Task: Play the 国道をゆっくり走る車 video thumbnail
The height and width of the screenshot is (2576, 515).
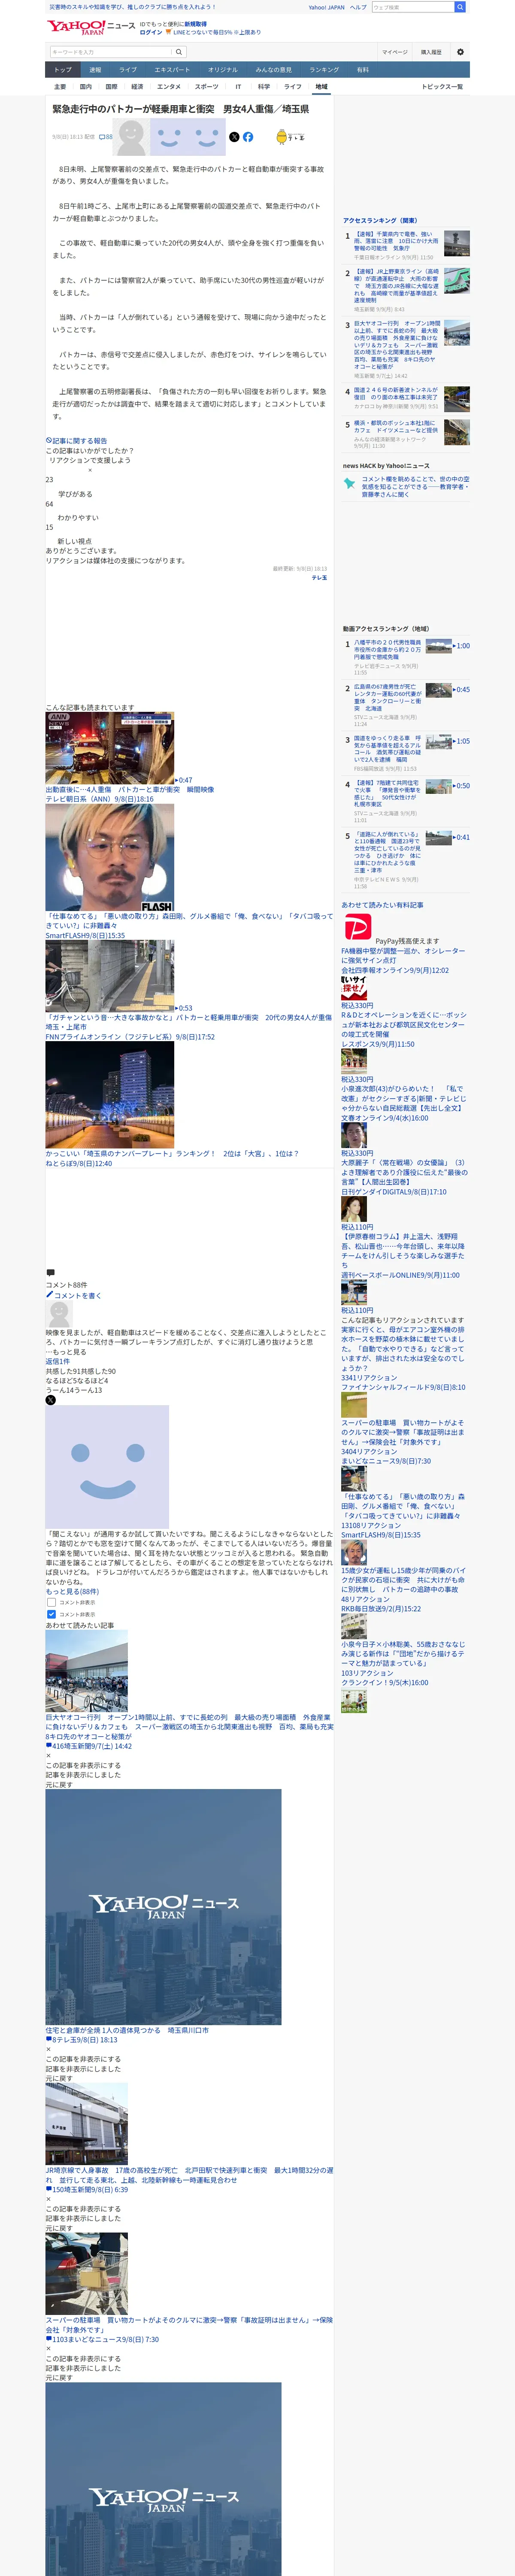Action: [x=438, y=742]
